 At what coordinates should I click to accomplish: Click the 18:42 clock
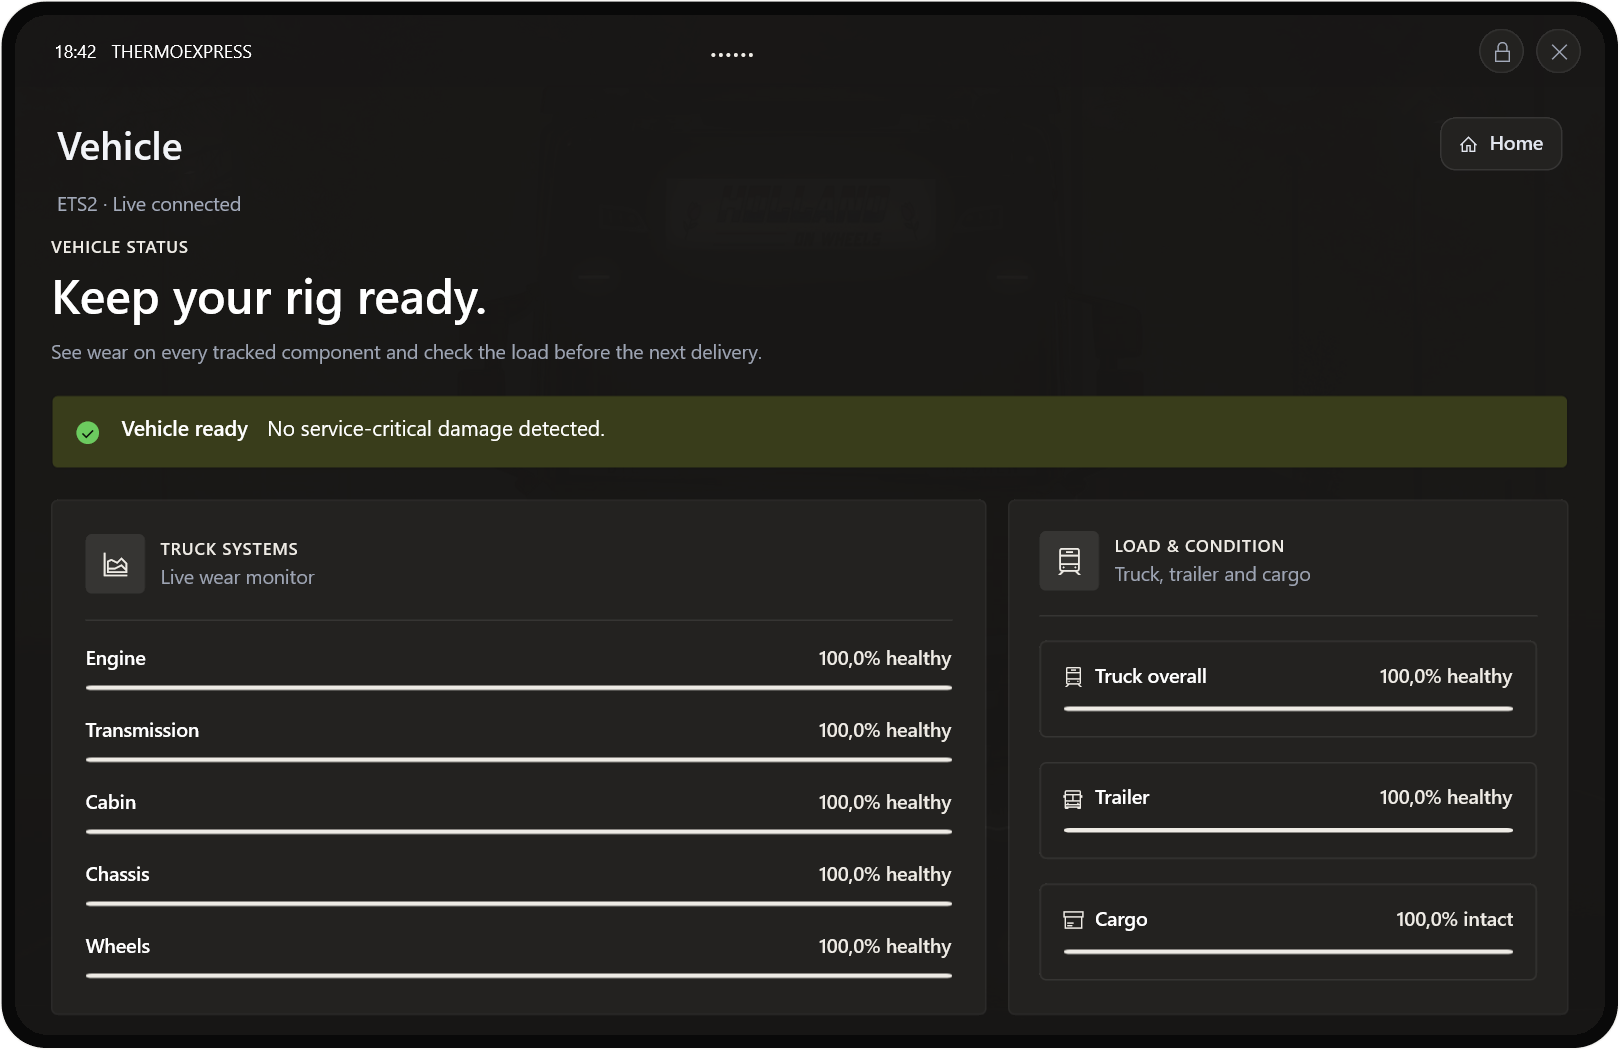[76, 52]
